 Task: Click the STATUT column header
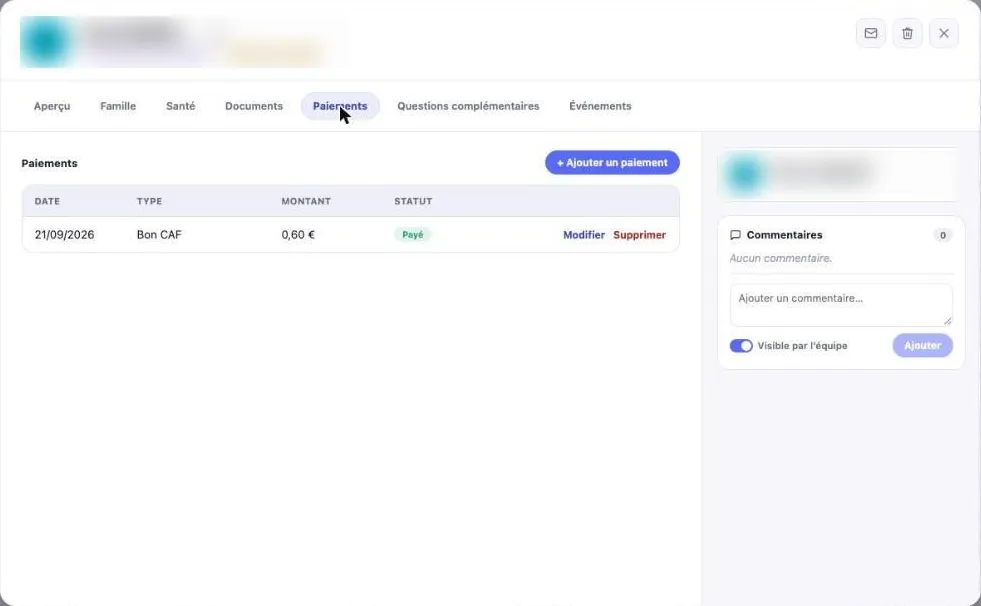click(413, 201)
